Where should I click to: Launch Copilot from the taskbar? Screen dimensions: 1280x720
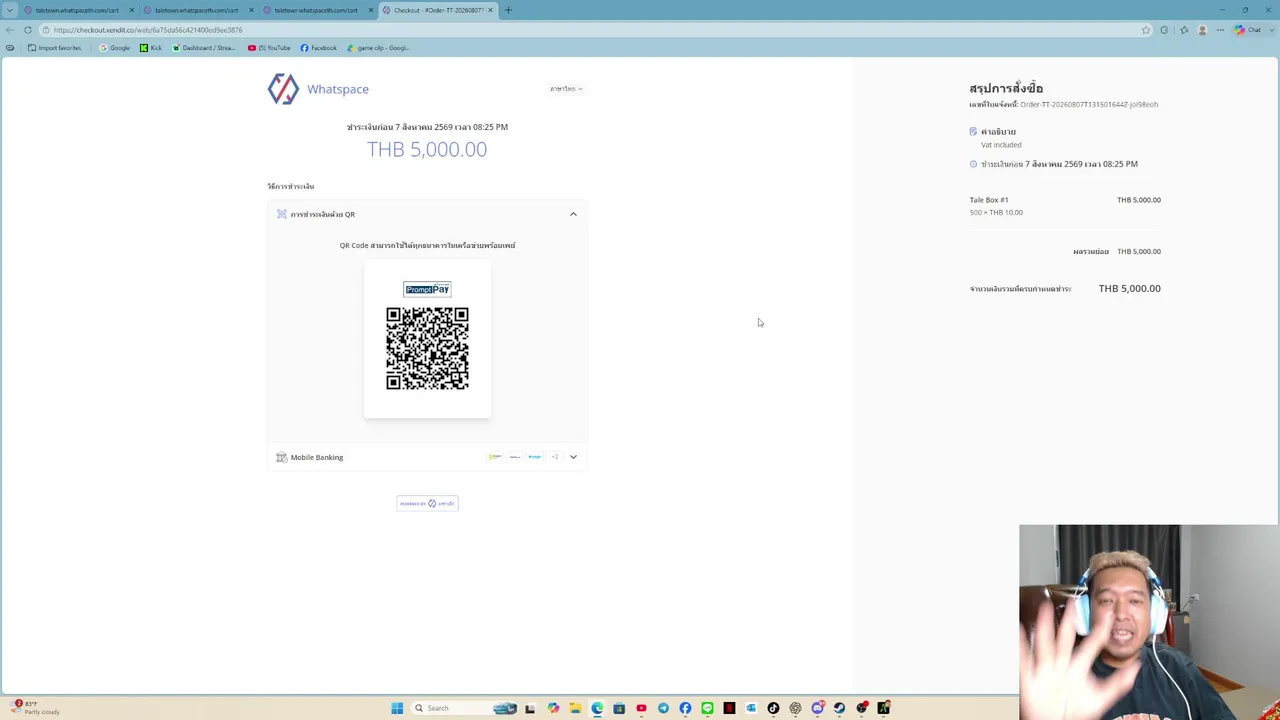pos(553,708)
